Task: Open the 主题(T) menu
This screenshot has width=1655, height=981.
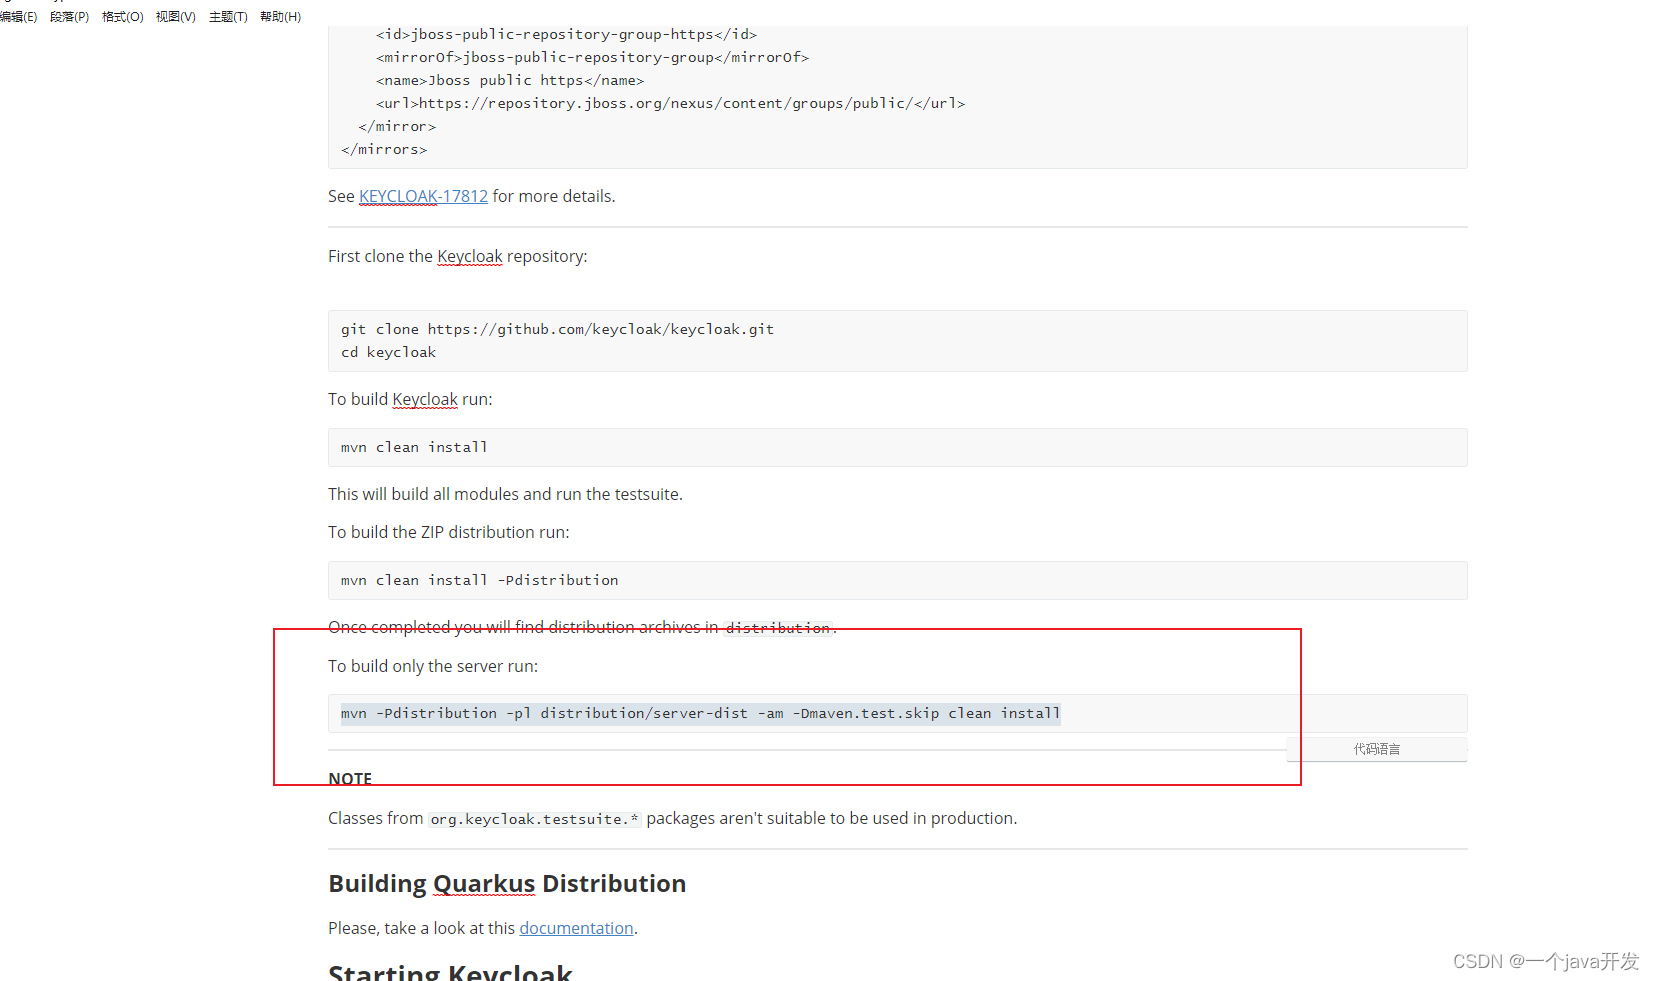Action: (227, 16)
